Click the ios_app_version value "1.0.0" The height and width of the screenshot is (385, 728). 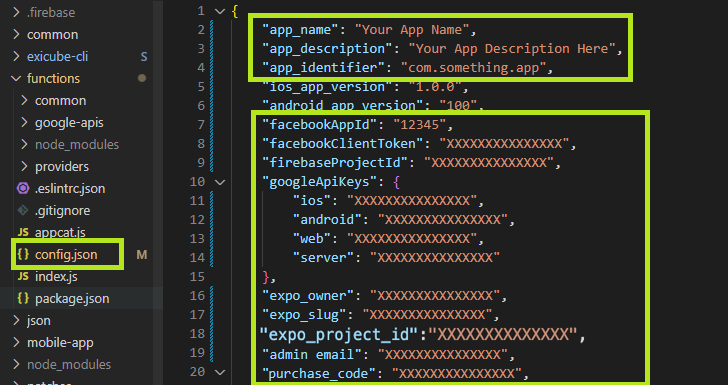[435, 87]
